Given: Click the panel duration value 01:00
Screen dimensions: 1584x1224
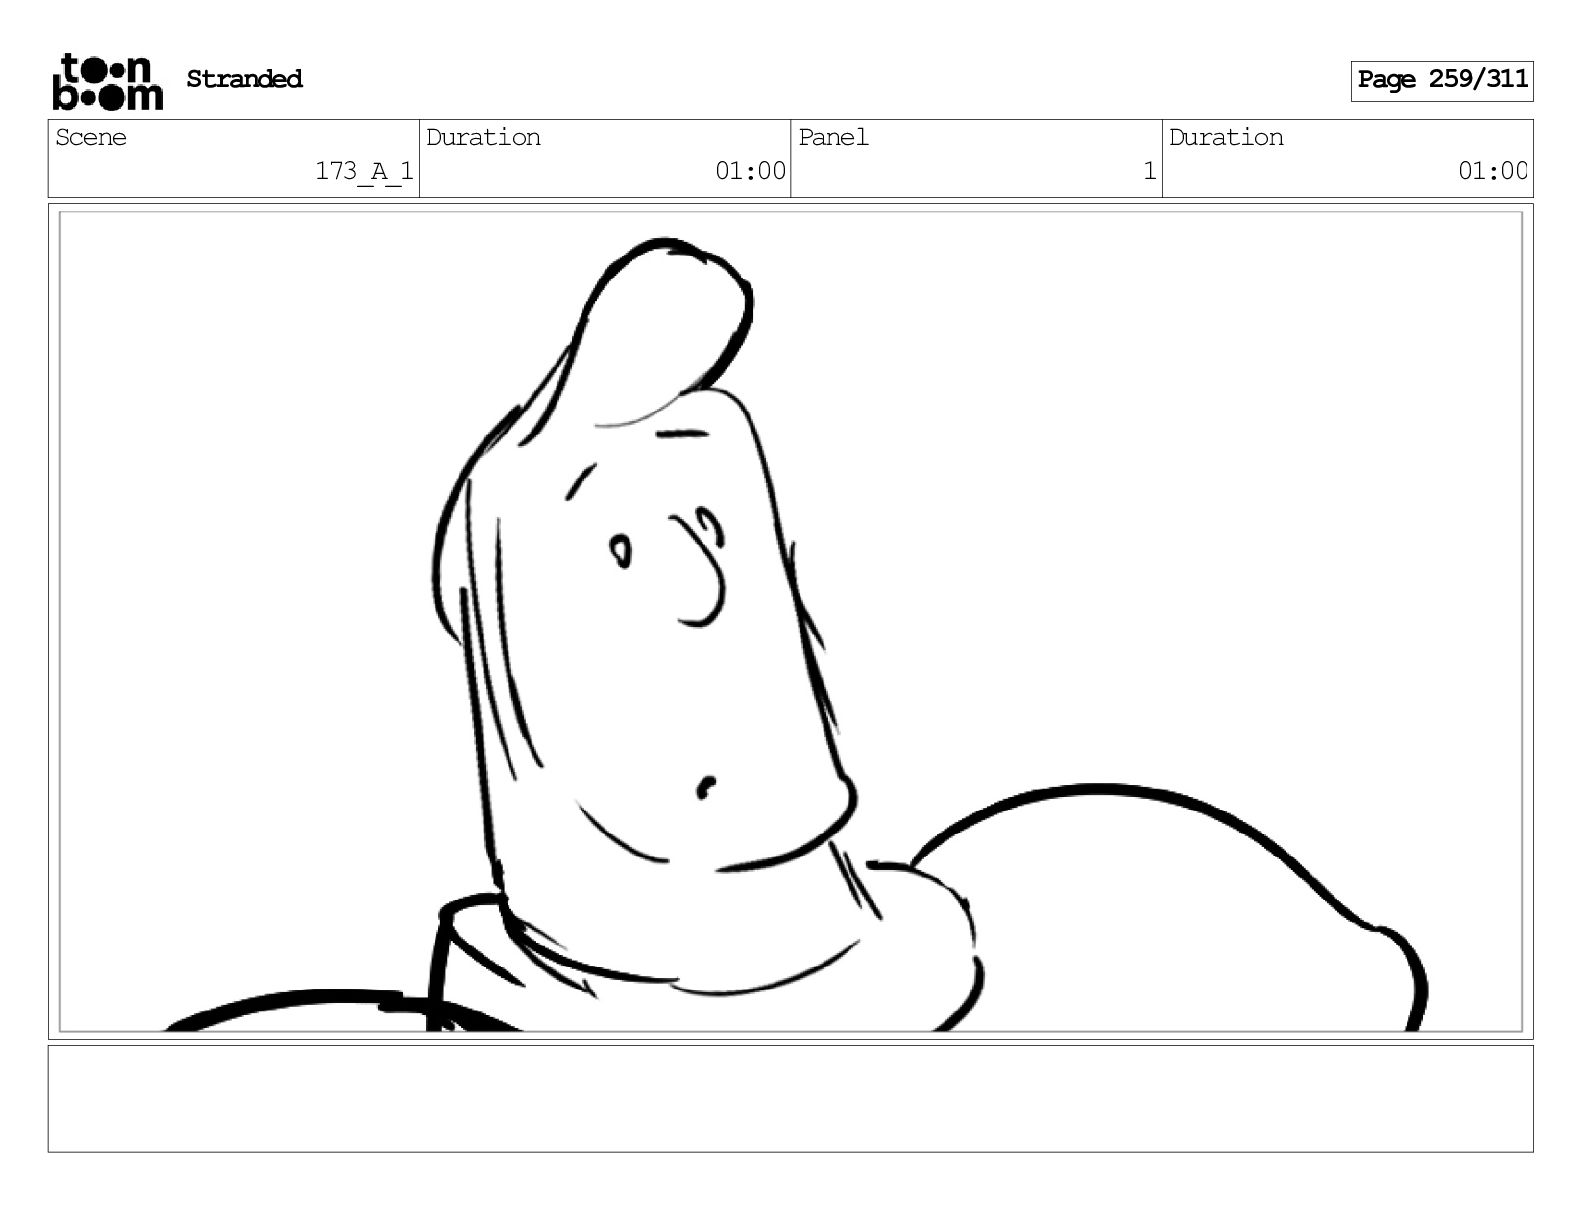Looking at the screenshot, I should (x=1492, y=171).
